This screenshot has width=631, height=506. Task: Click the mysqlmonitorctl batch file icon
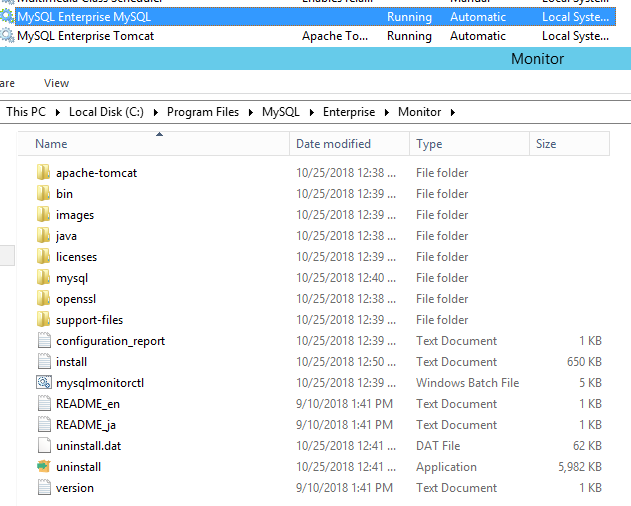tap(43, 382)
